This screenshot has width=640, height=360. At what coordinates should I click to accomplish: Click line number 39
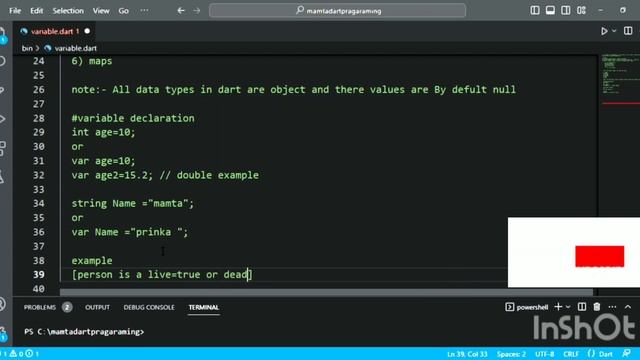[39, 275]
